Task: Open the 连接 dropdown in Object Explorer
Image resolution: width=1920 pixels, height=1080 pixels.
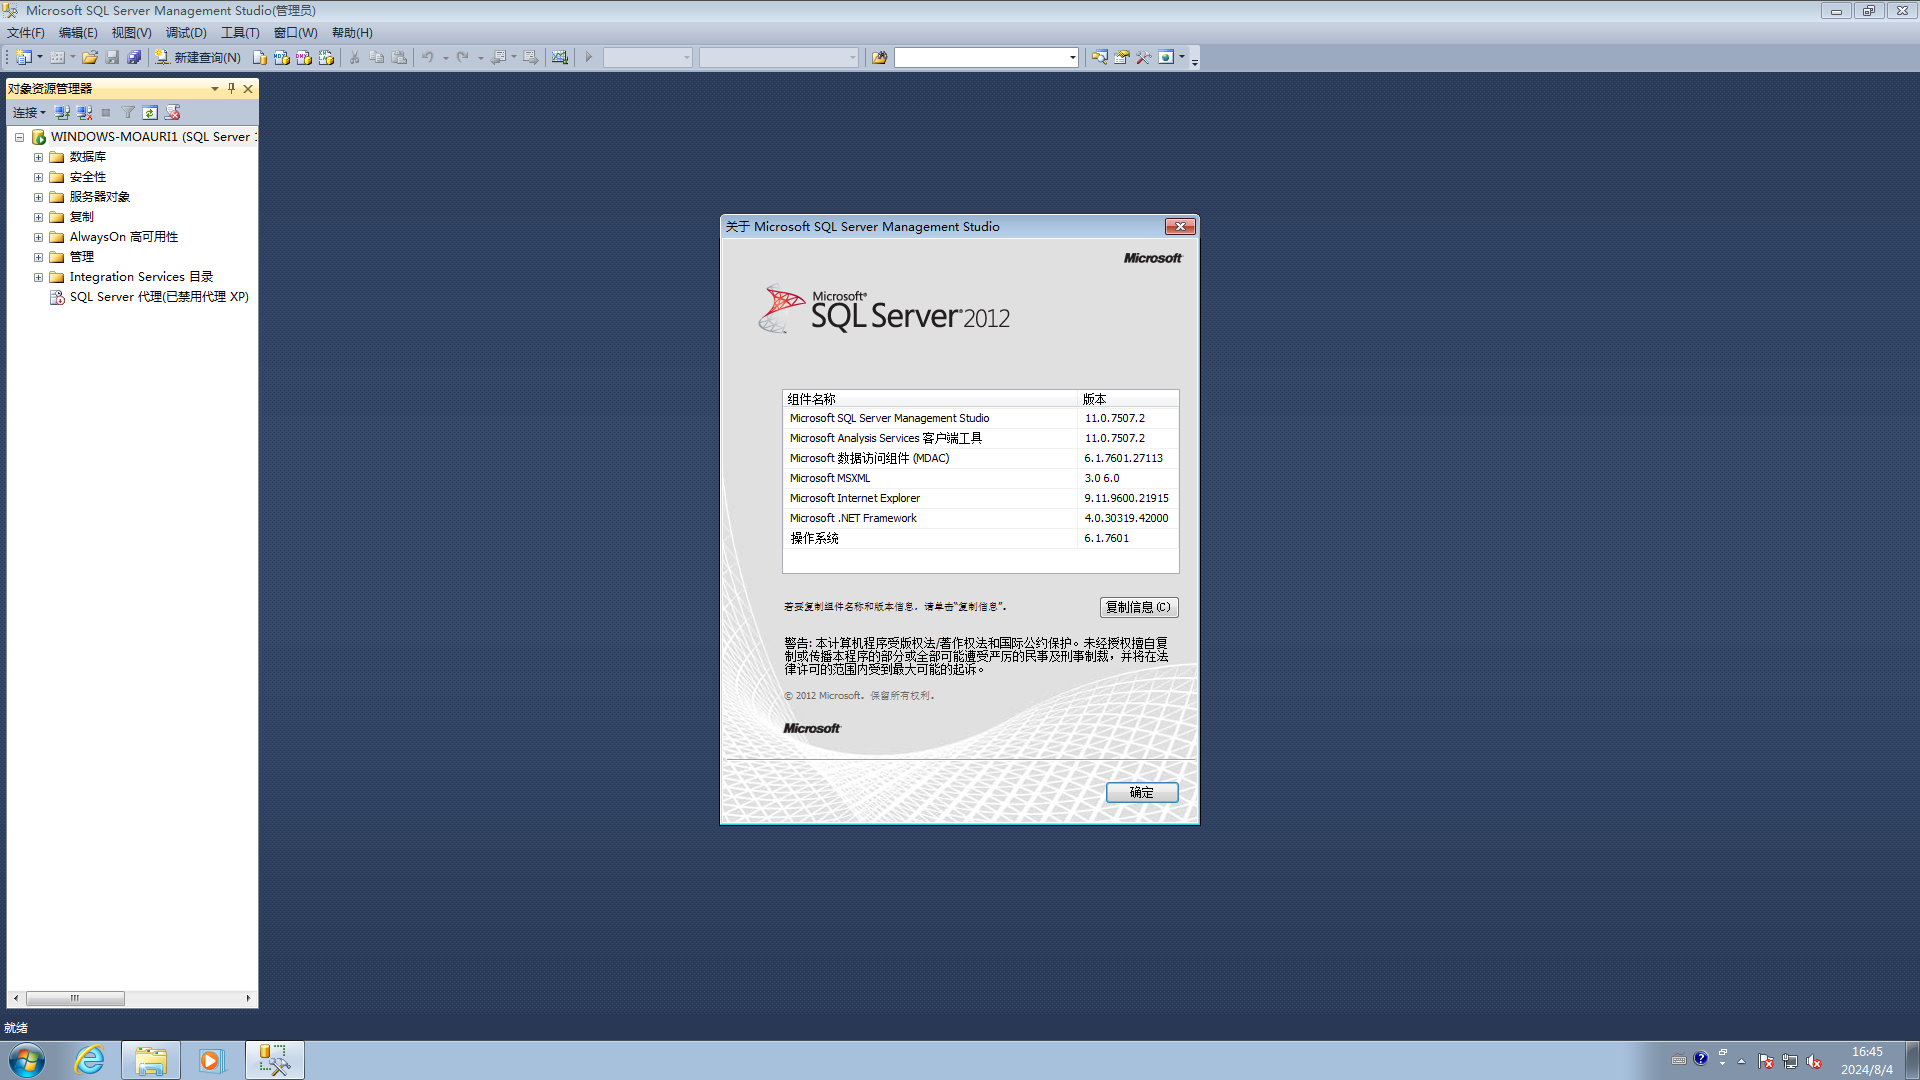Action: [x=29, y=113]
